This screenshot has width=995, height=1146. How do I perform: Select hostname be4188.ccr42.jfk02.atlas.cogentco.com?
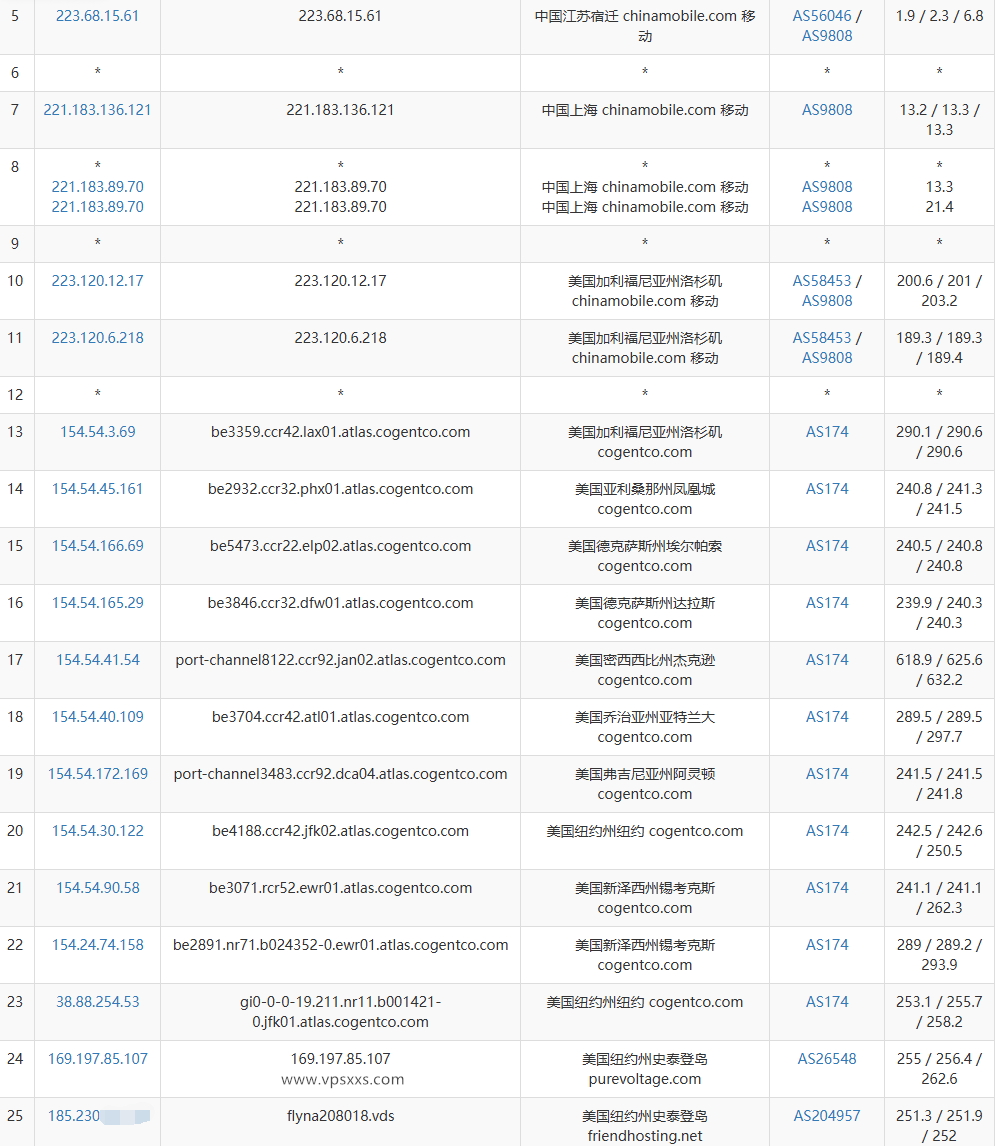pyautogui.click(x=340, y=831)
